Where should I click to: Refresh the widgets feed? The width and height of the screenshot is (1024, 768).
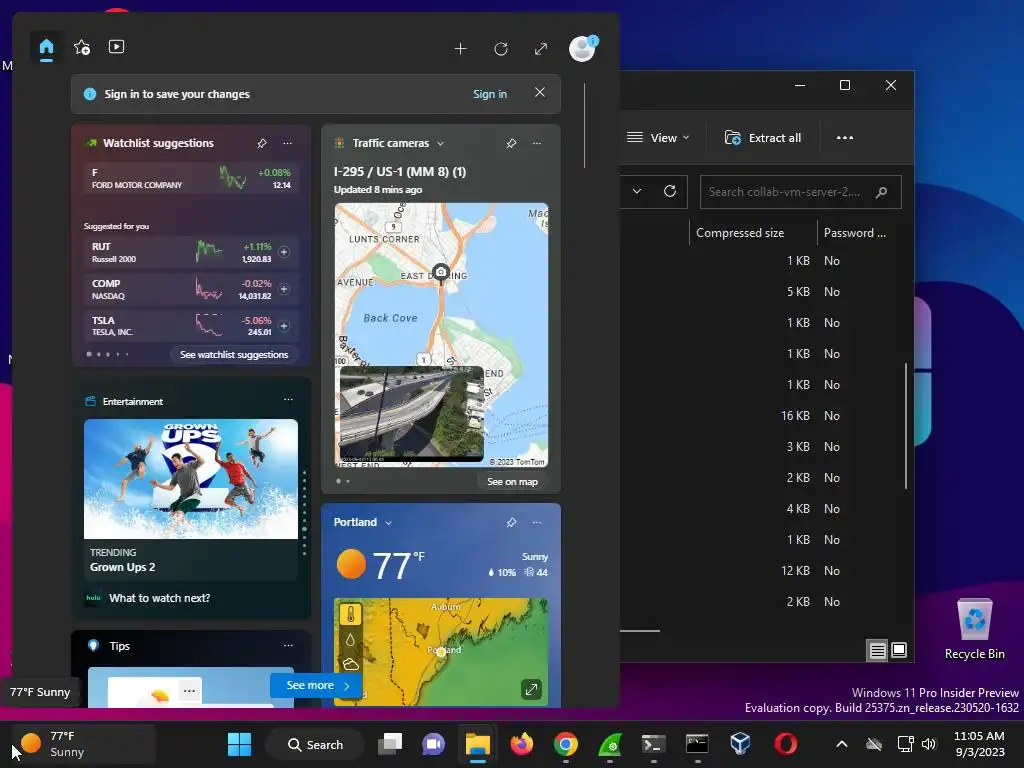501,49
